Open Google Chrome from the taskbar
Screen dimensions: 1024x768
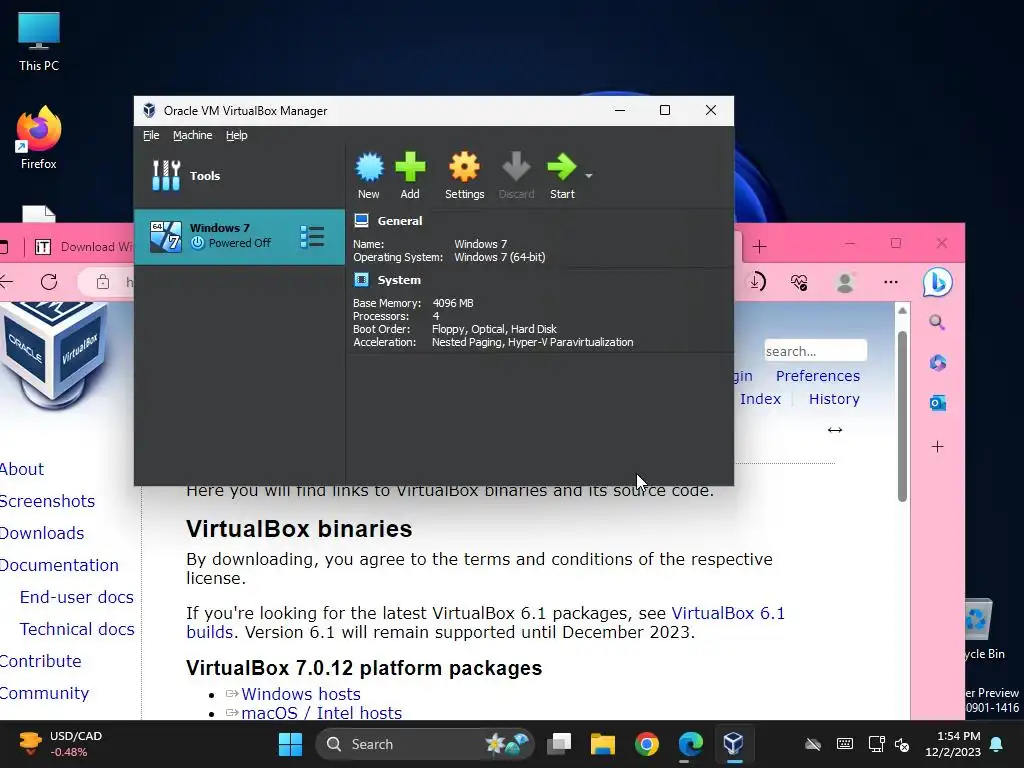647,744
